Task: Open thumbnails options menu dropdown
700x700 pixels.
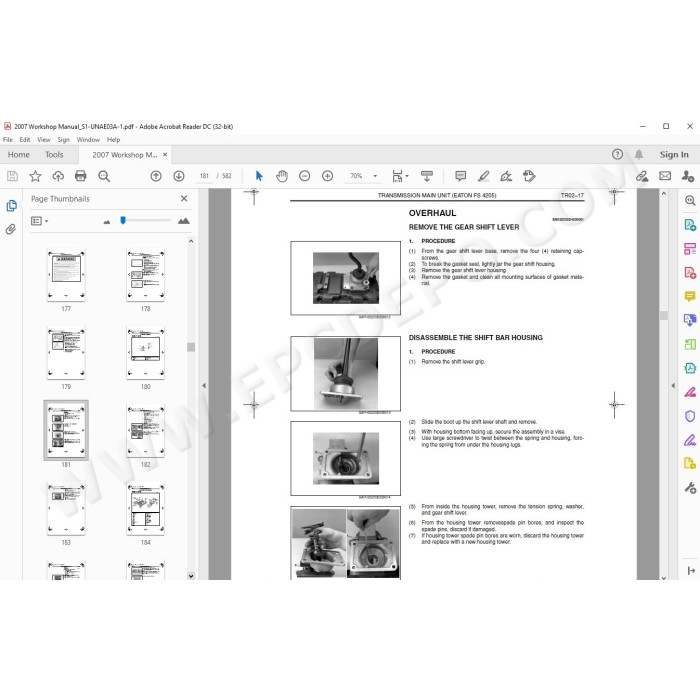Action: tap(39, 221)
